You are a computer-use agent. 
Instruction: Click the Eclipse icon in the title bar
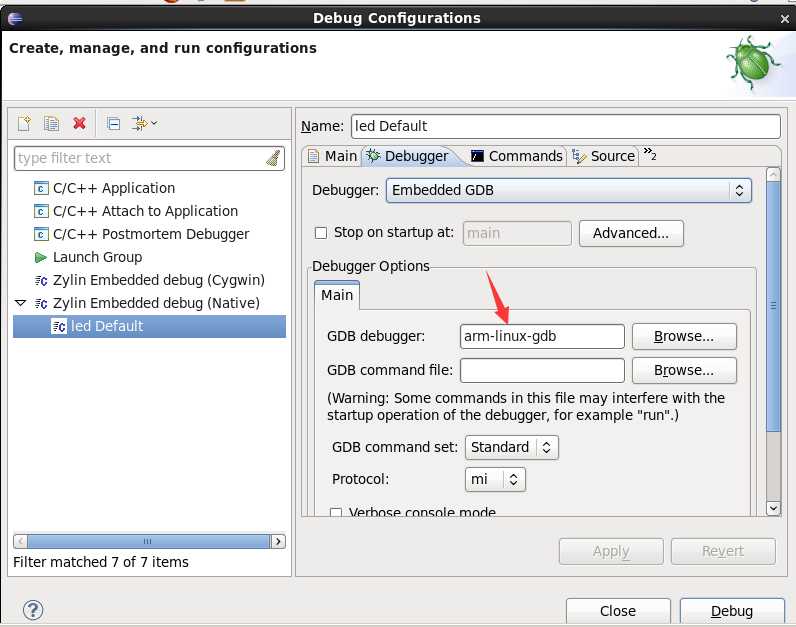[x=15, y=19]
